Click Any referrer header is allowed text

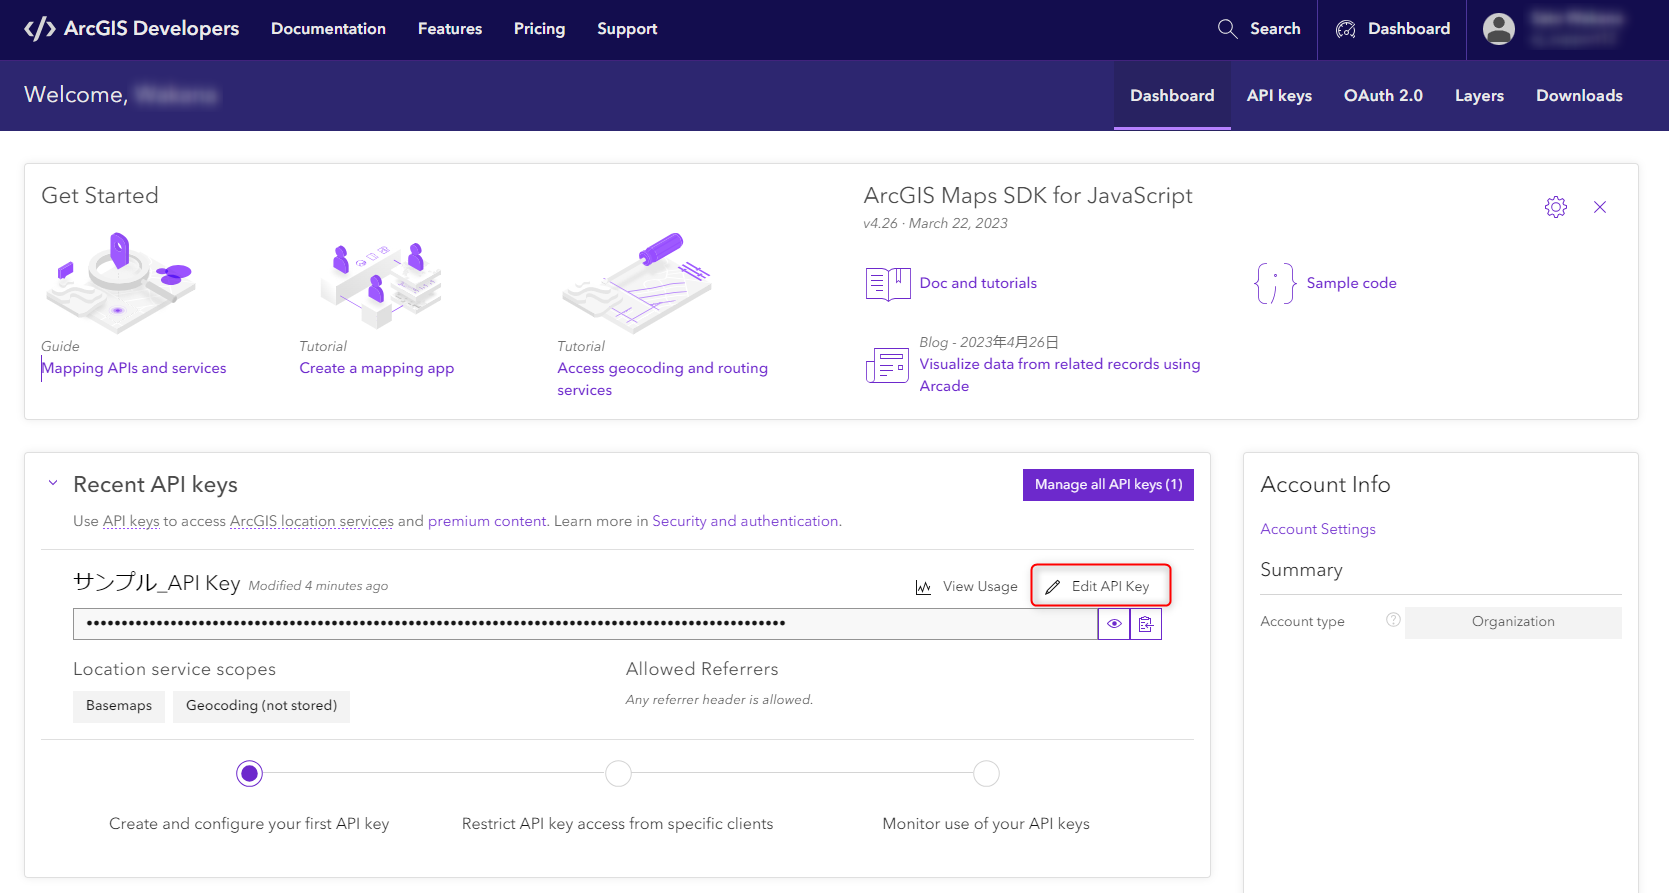coord(719,700)
